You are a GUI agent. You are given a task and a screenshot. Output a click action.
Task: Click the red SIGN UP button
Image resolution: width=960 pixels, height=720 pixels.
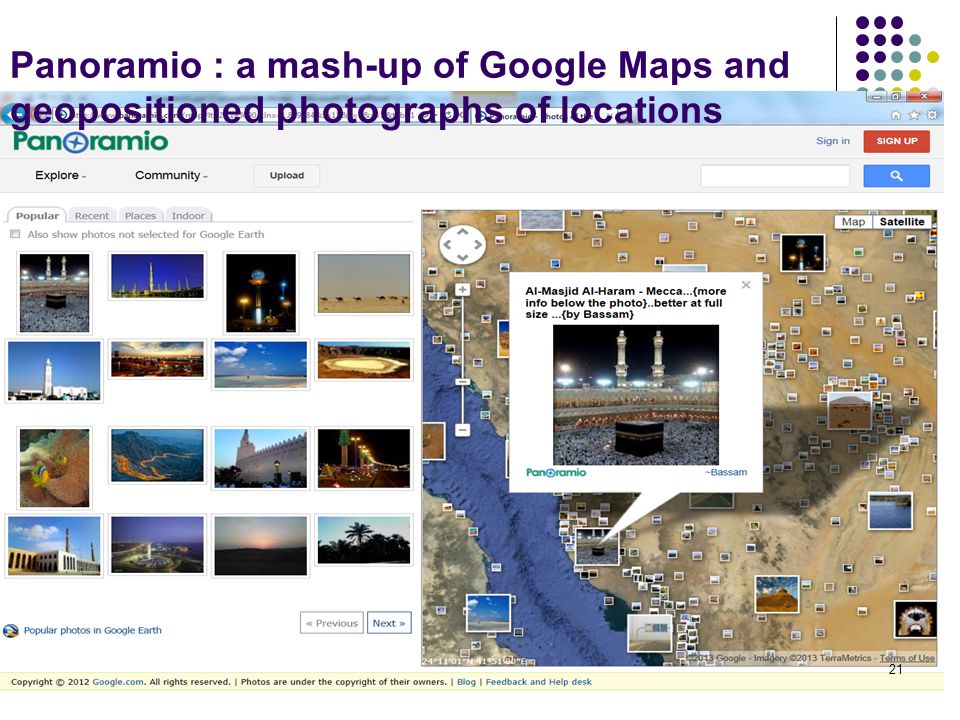coord(897,141)
